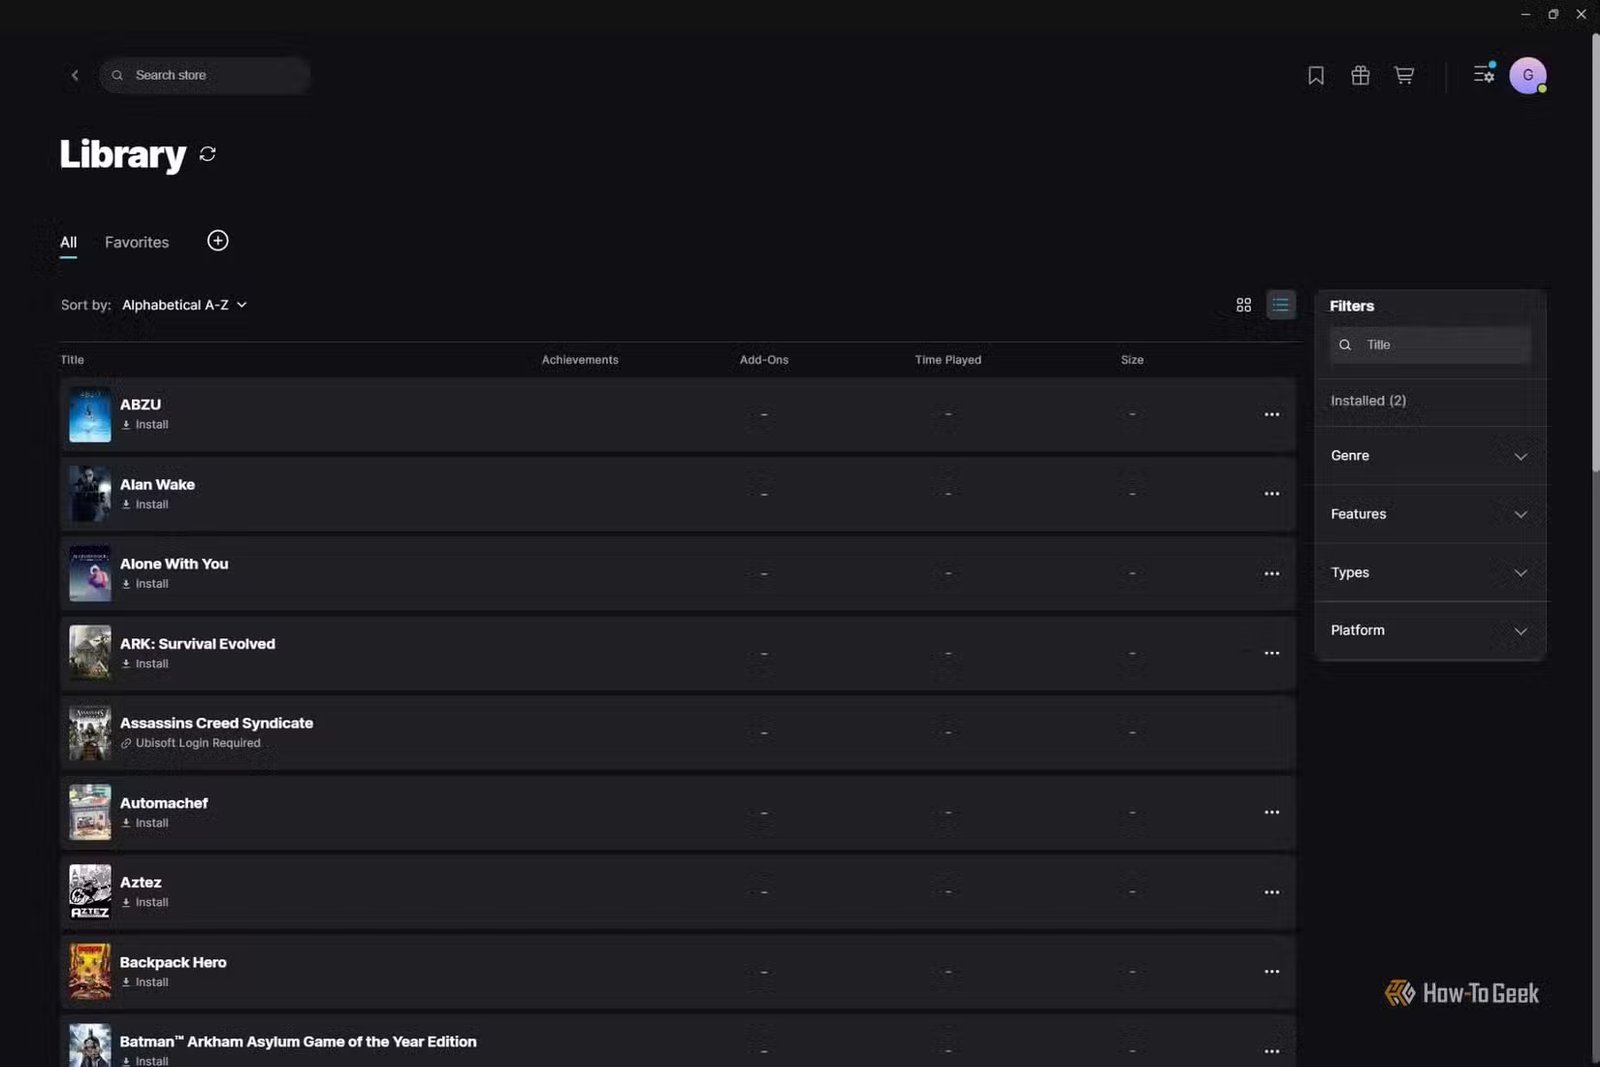The image size is (1600, 1067).
Task: Open more options for ABZU
Action: [x=1272, y=414]
